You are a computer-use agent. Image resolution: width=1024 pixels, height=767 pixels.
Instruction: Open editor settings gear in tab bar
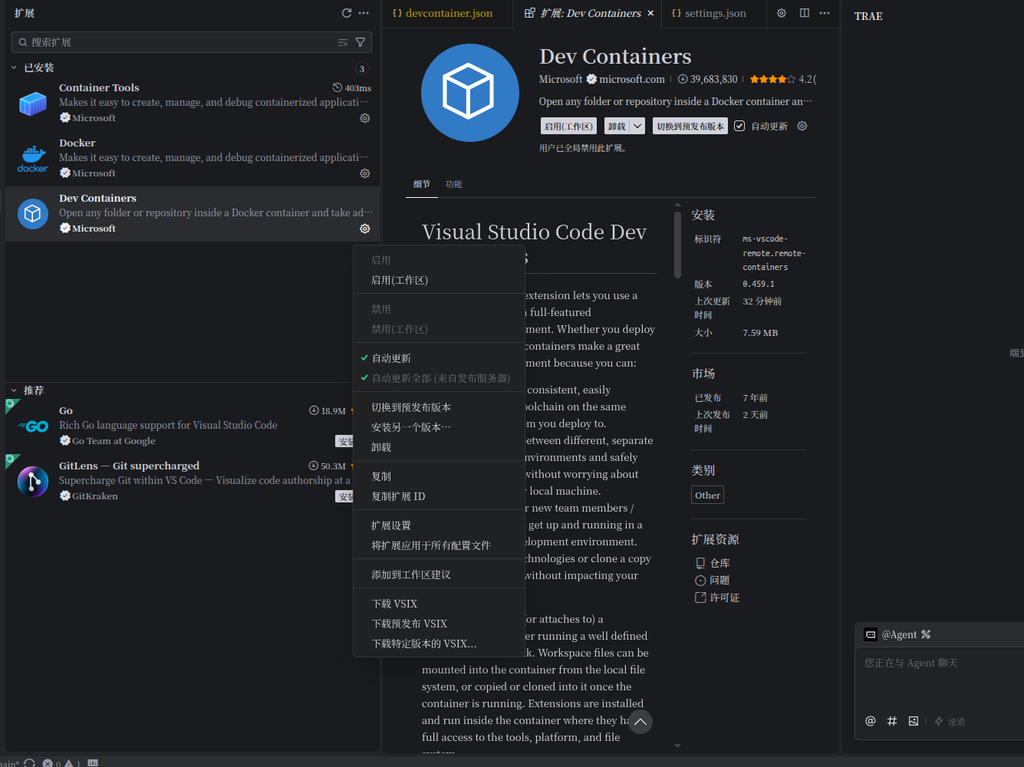[781, 13]
